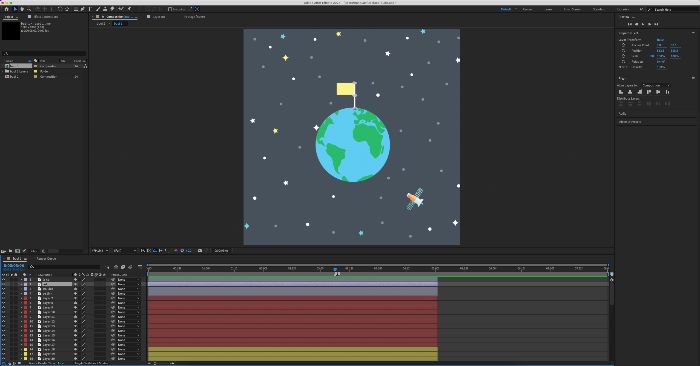Open the timeline Graph Editor icon
Screen dimensions: 700x366
click(x=140, y=266)
